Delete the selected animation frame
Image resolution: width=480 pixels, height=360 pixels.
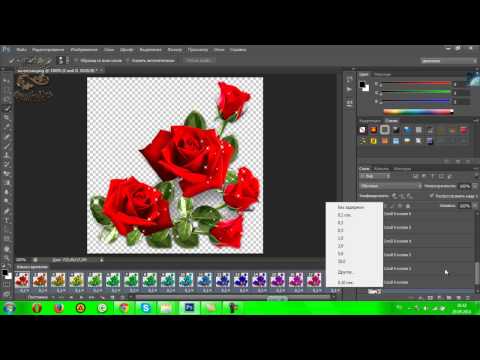coord(122,297)
